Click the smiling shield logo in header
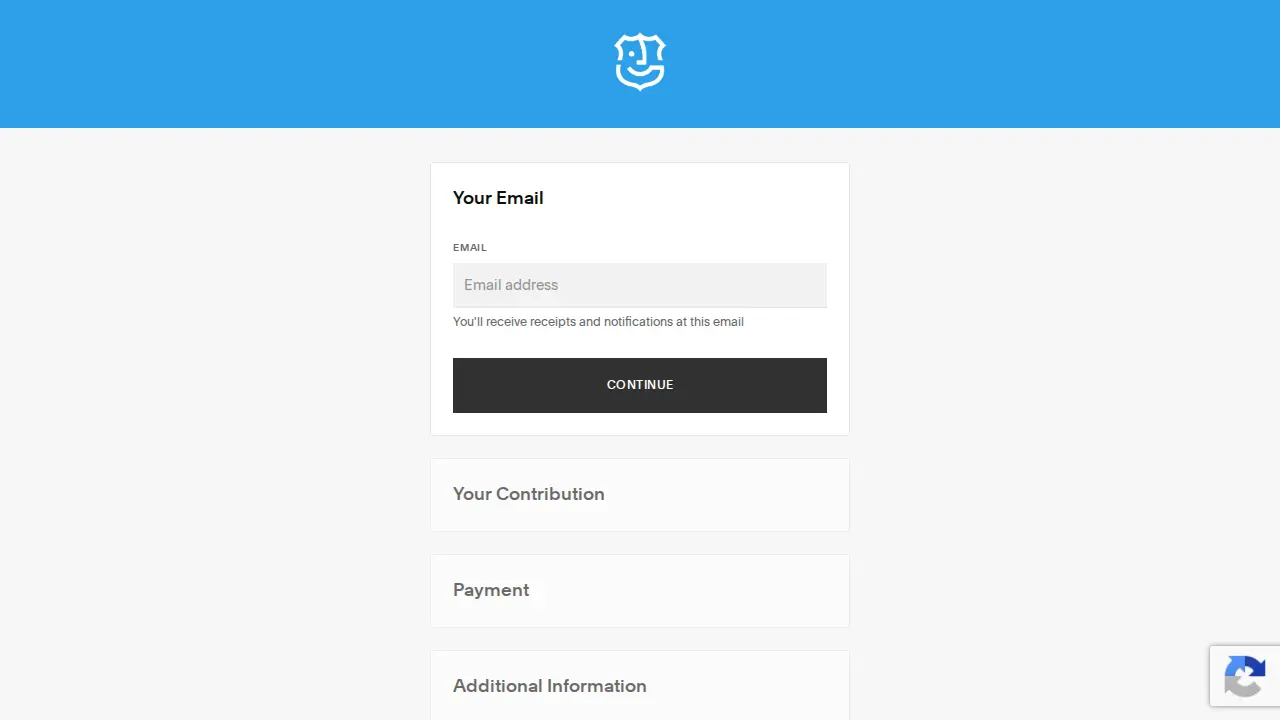 point(640,62)
